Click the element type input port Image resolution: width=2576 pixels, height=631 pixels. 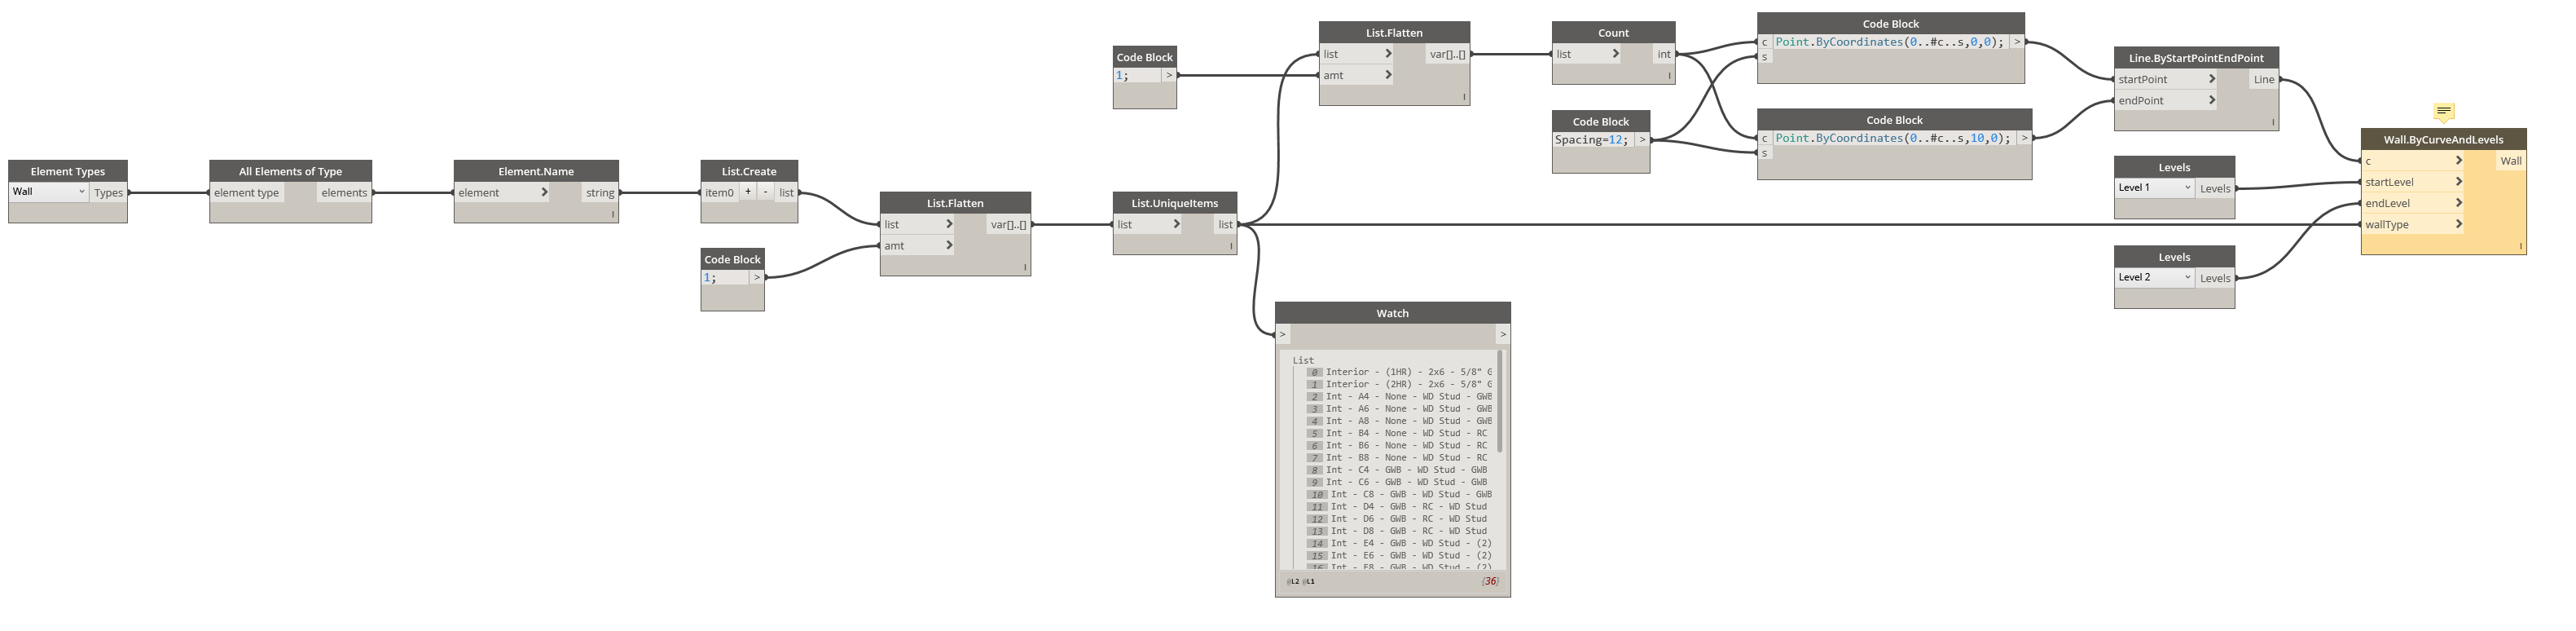[247, 193]
